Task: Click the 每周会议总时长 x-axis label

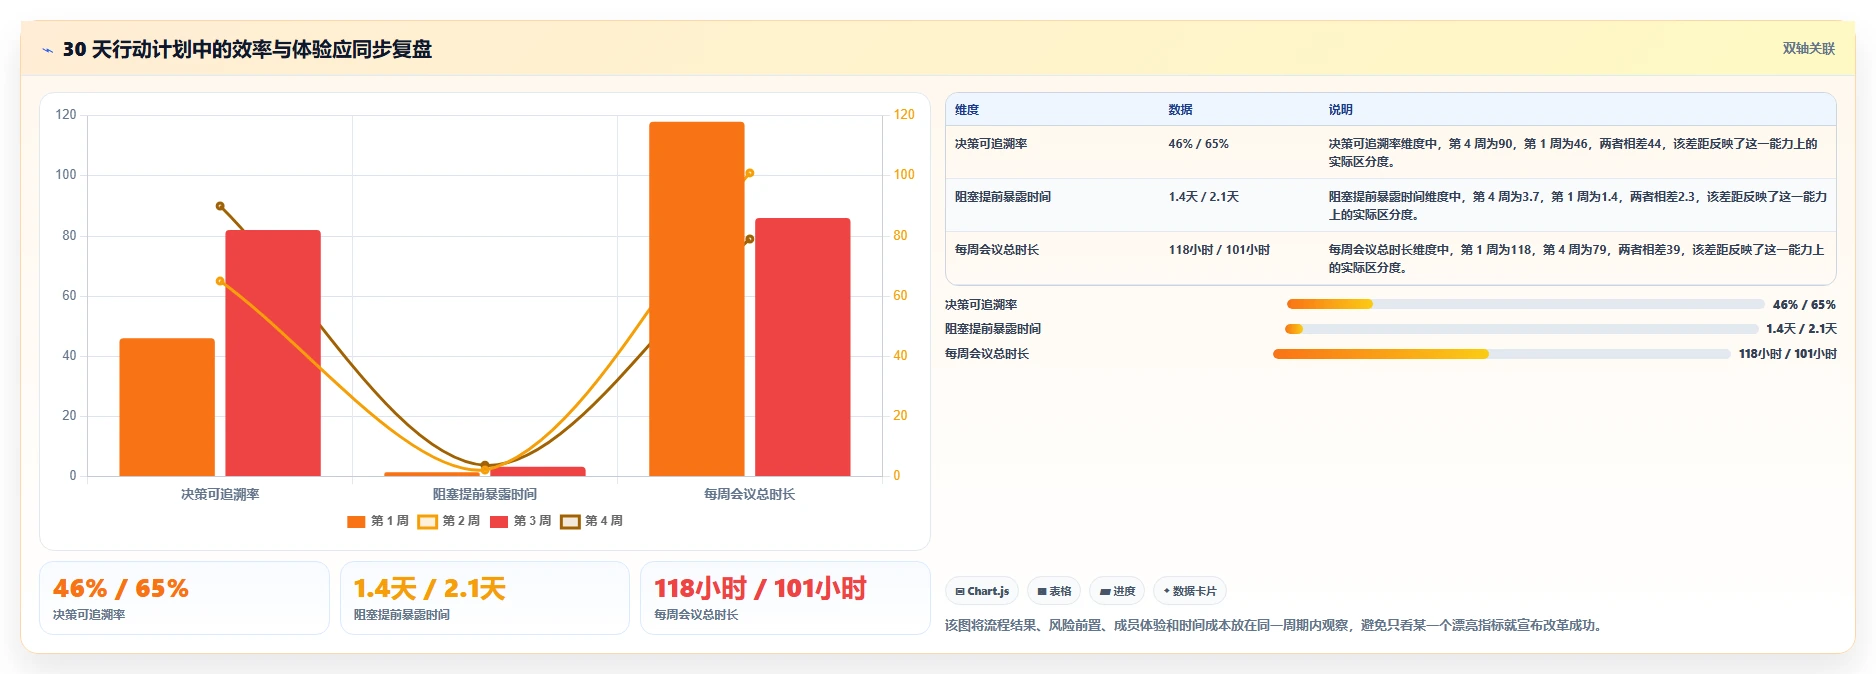Action: [750, 494]
